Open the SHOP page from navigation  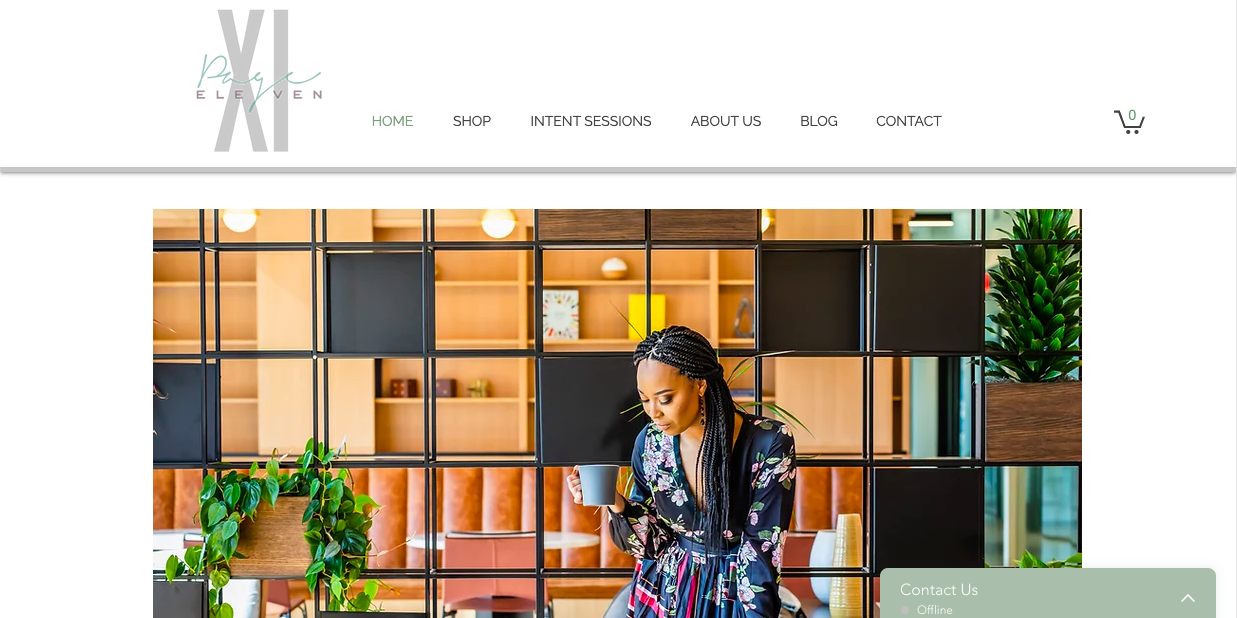pyautogui.click(x=472, y=121)
